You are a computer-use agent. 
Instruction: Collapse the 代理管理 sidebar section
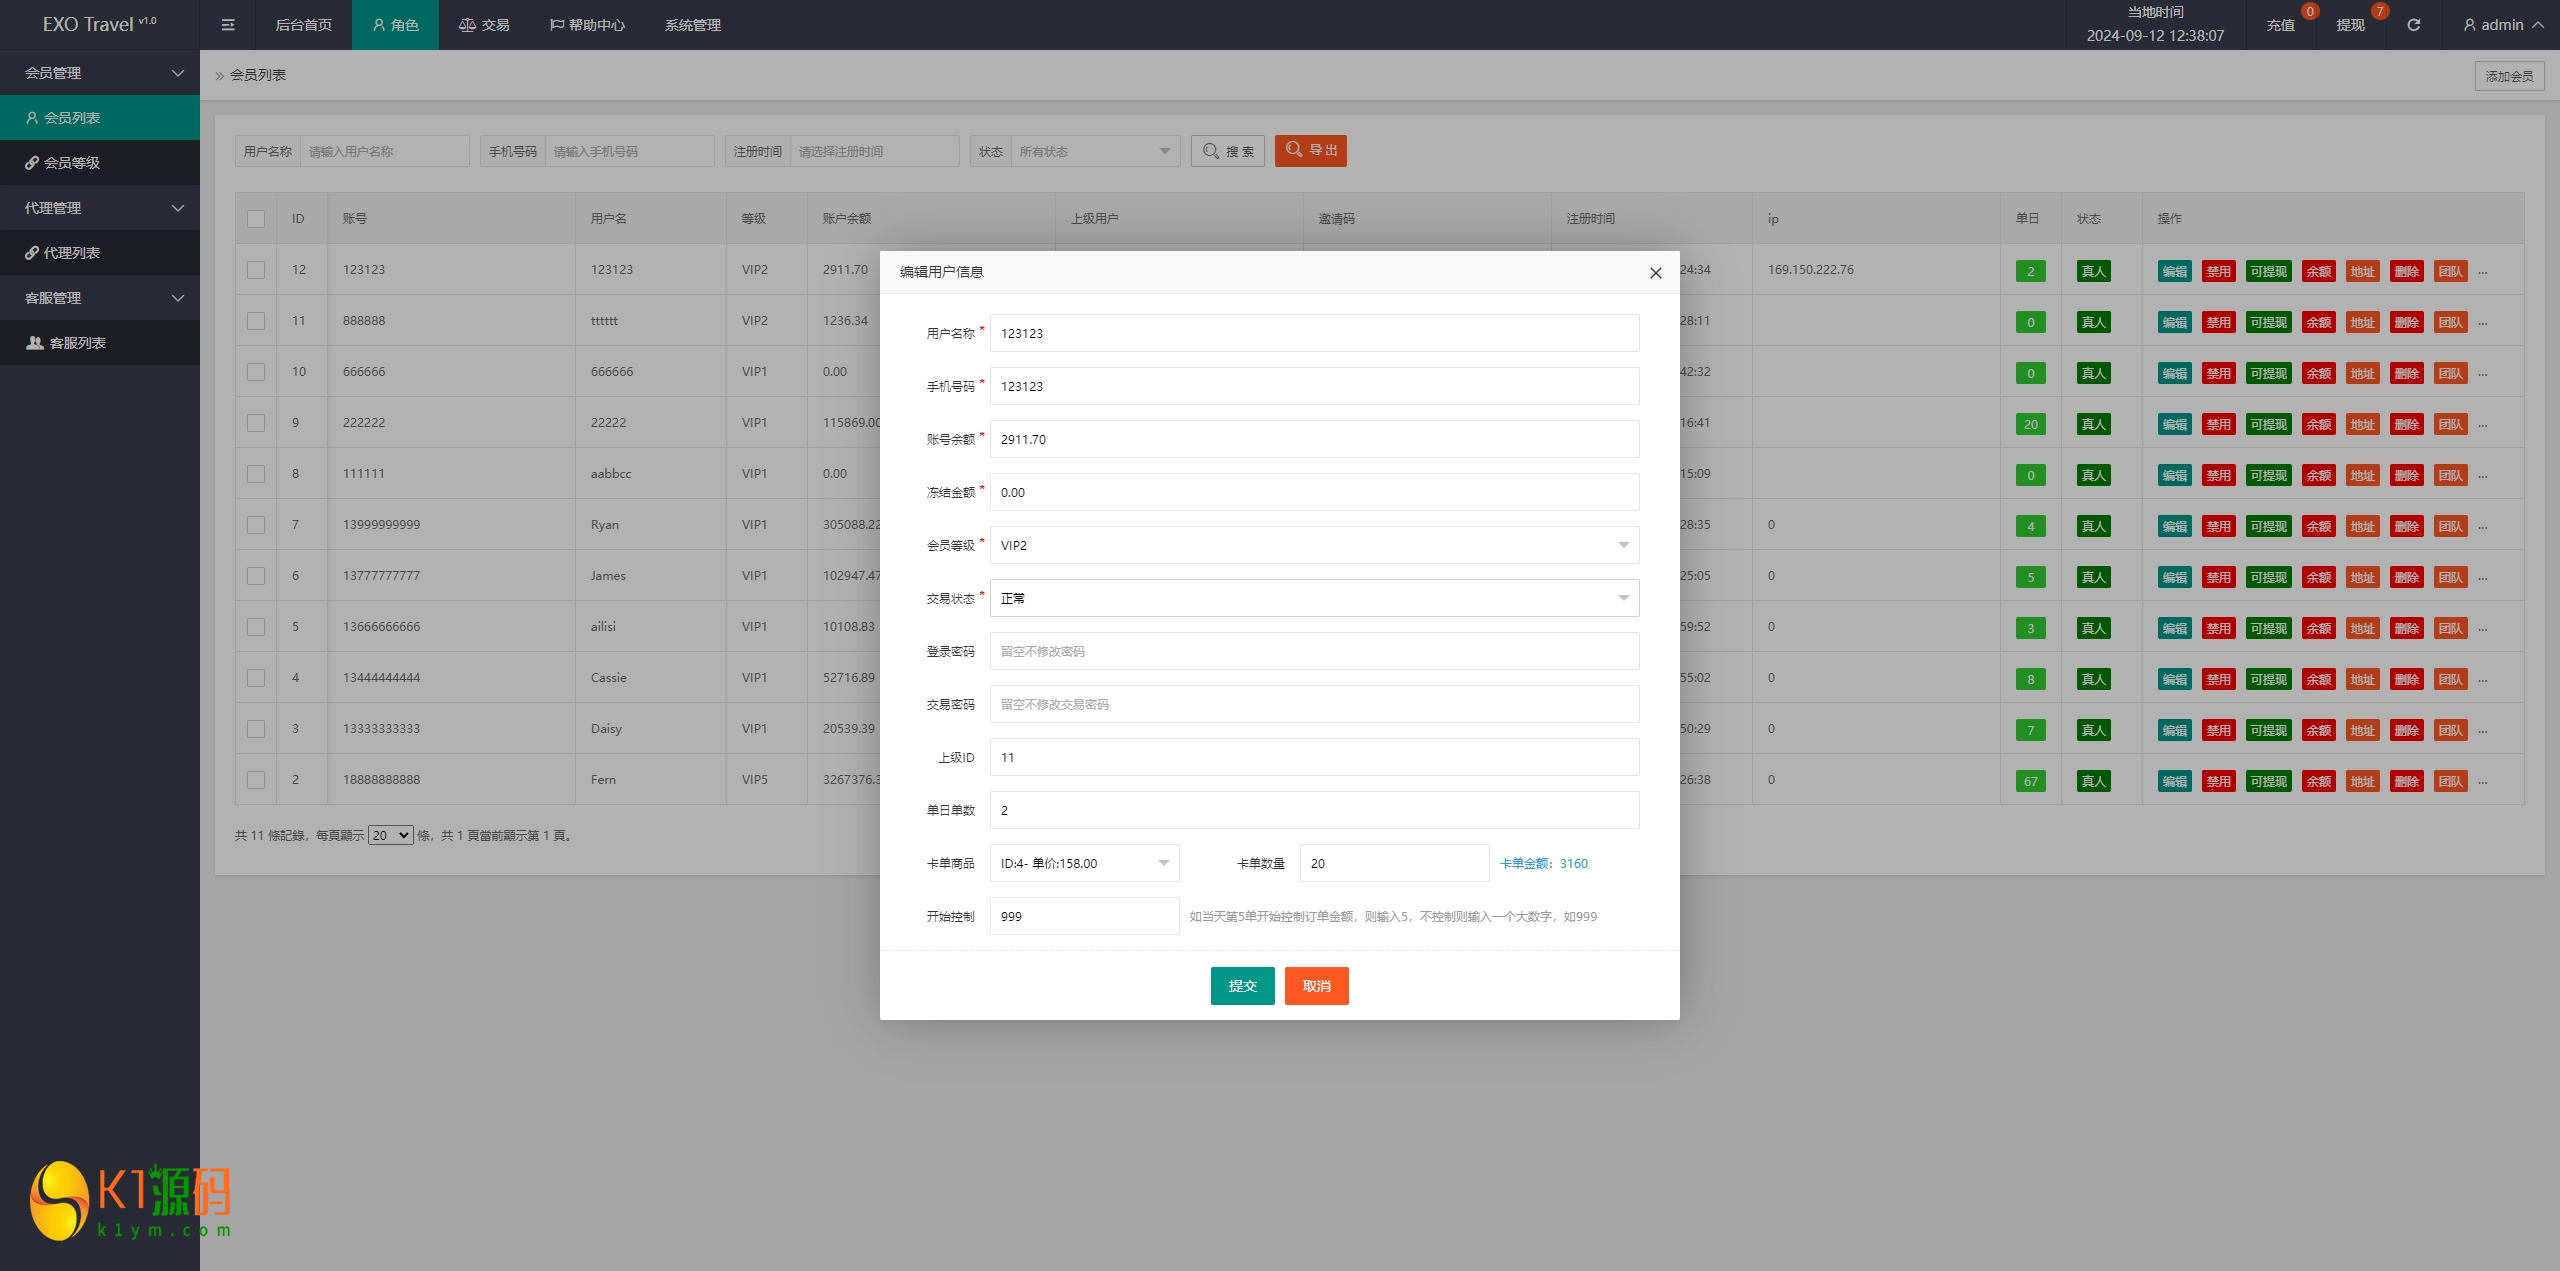pos(100,208)
